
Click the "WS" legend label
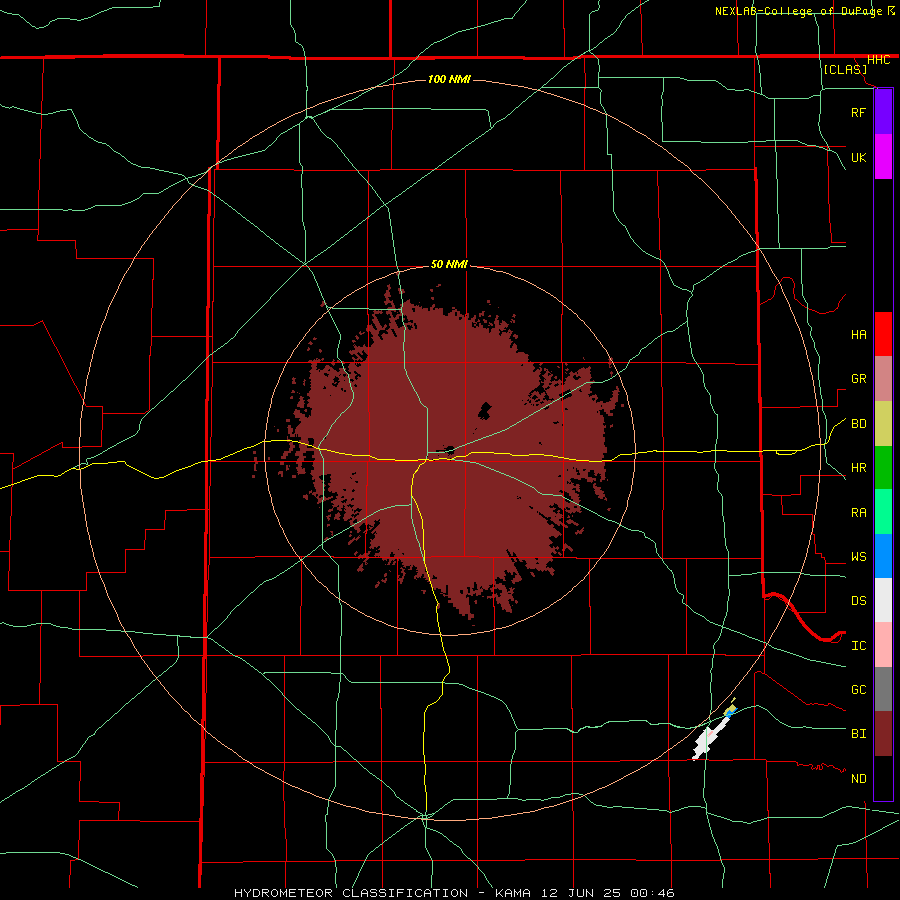(858, 556)
